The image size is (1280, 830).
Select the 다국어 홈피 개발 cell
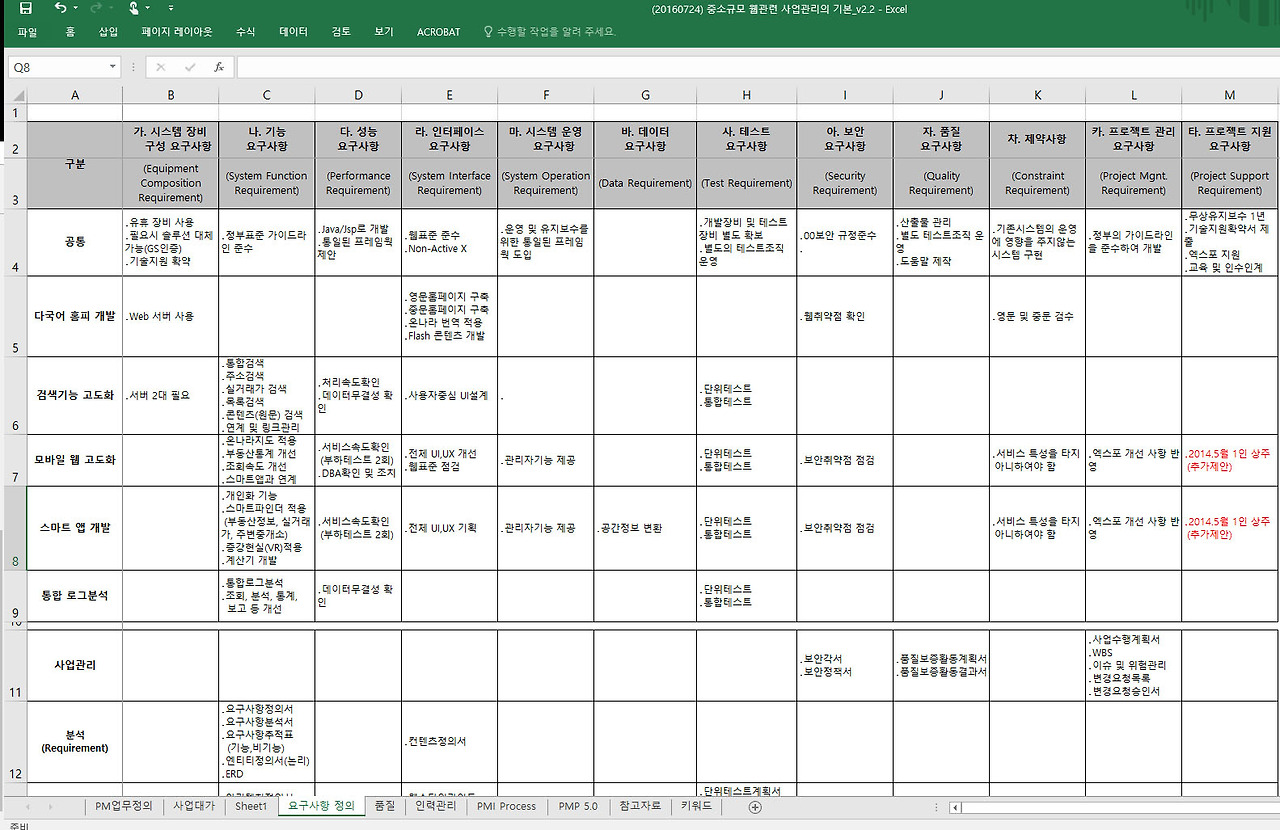pyautogui.click(x=75, y=316)
